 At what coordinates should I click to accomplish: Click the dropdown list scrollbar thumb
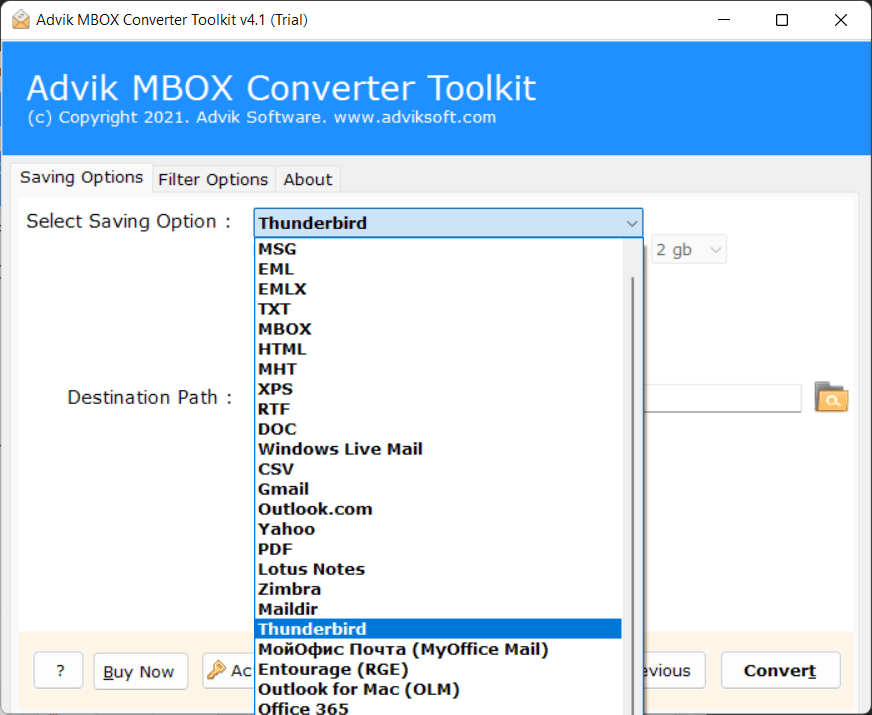click(633, 495)
